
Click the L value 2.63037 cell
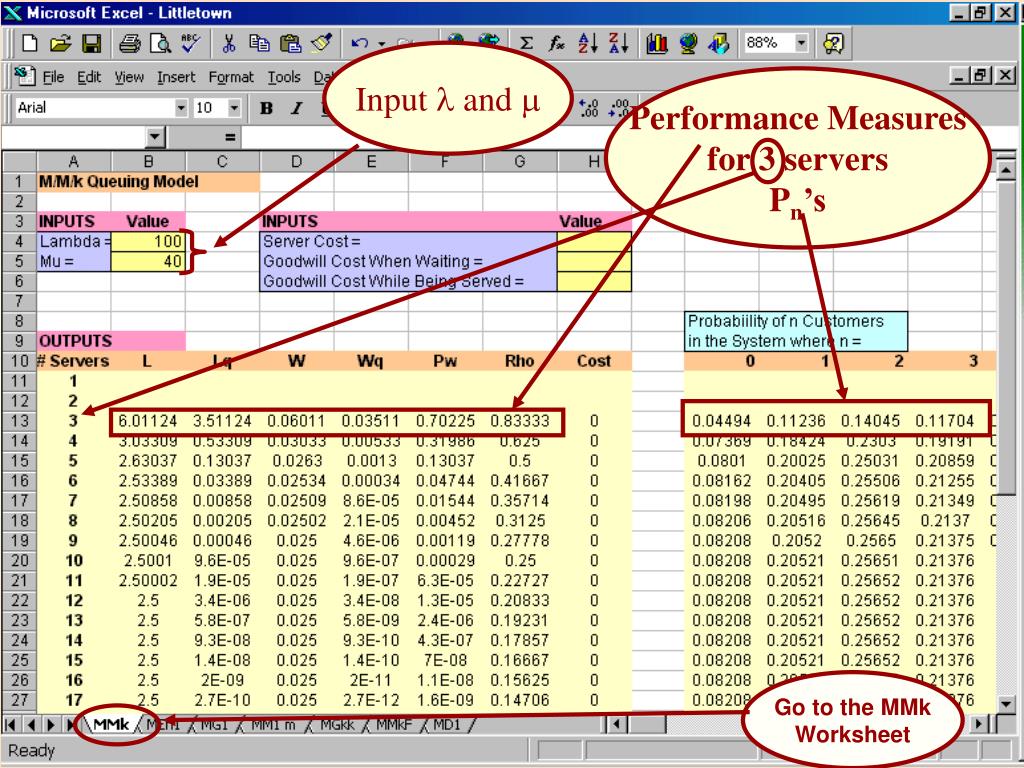[148, 461]
